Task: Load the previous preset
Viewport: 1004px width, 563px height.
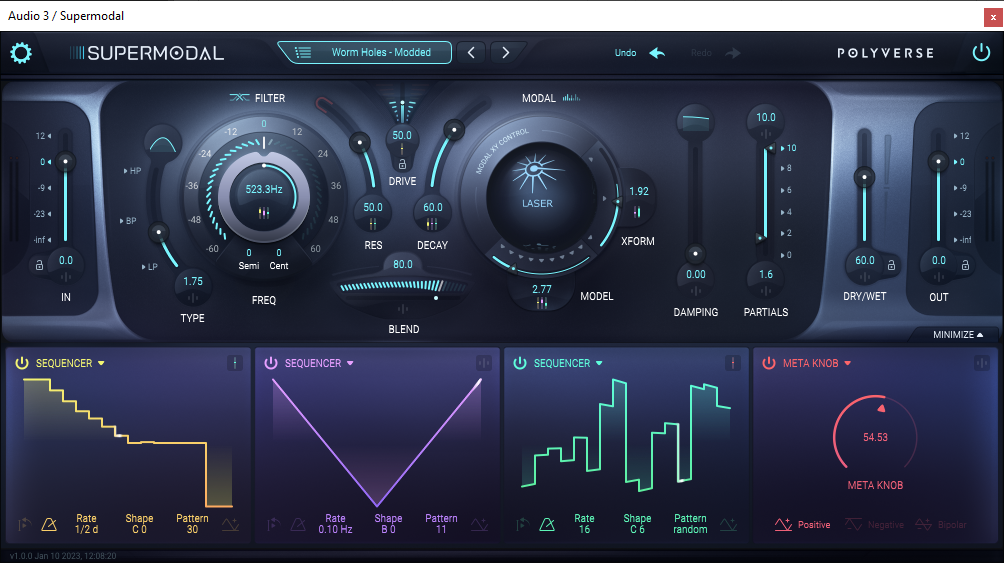Action: 471,53
